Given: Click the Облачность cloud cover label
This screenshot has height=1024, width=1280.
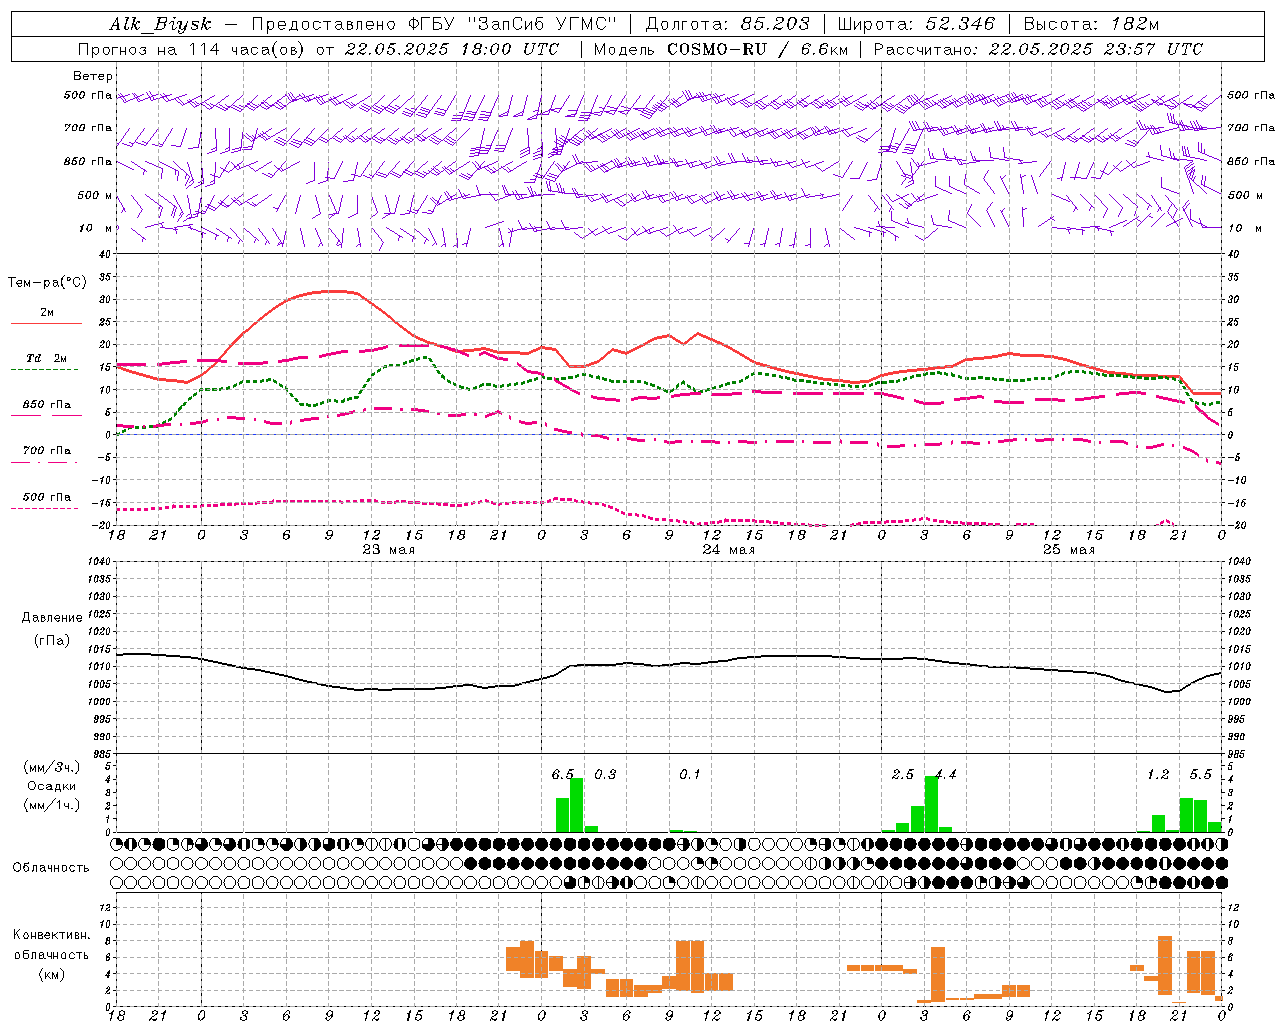Looking at the screenshot, I should tap(50, 867).
